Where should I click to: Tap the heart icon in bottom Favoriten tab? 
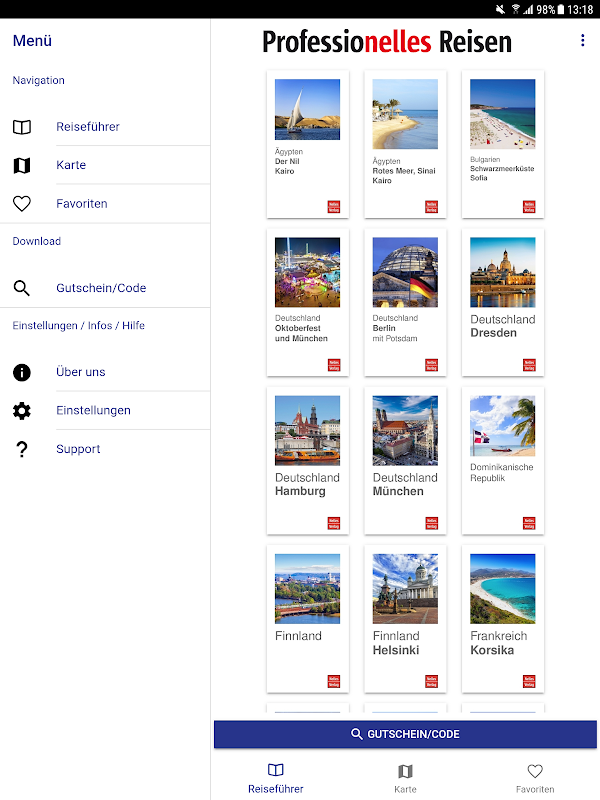tap(535, 771)
